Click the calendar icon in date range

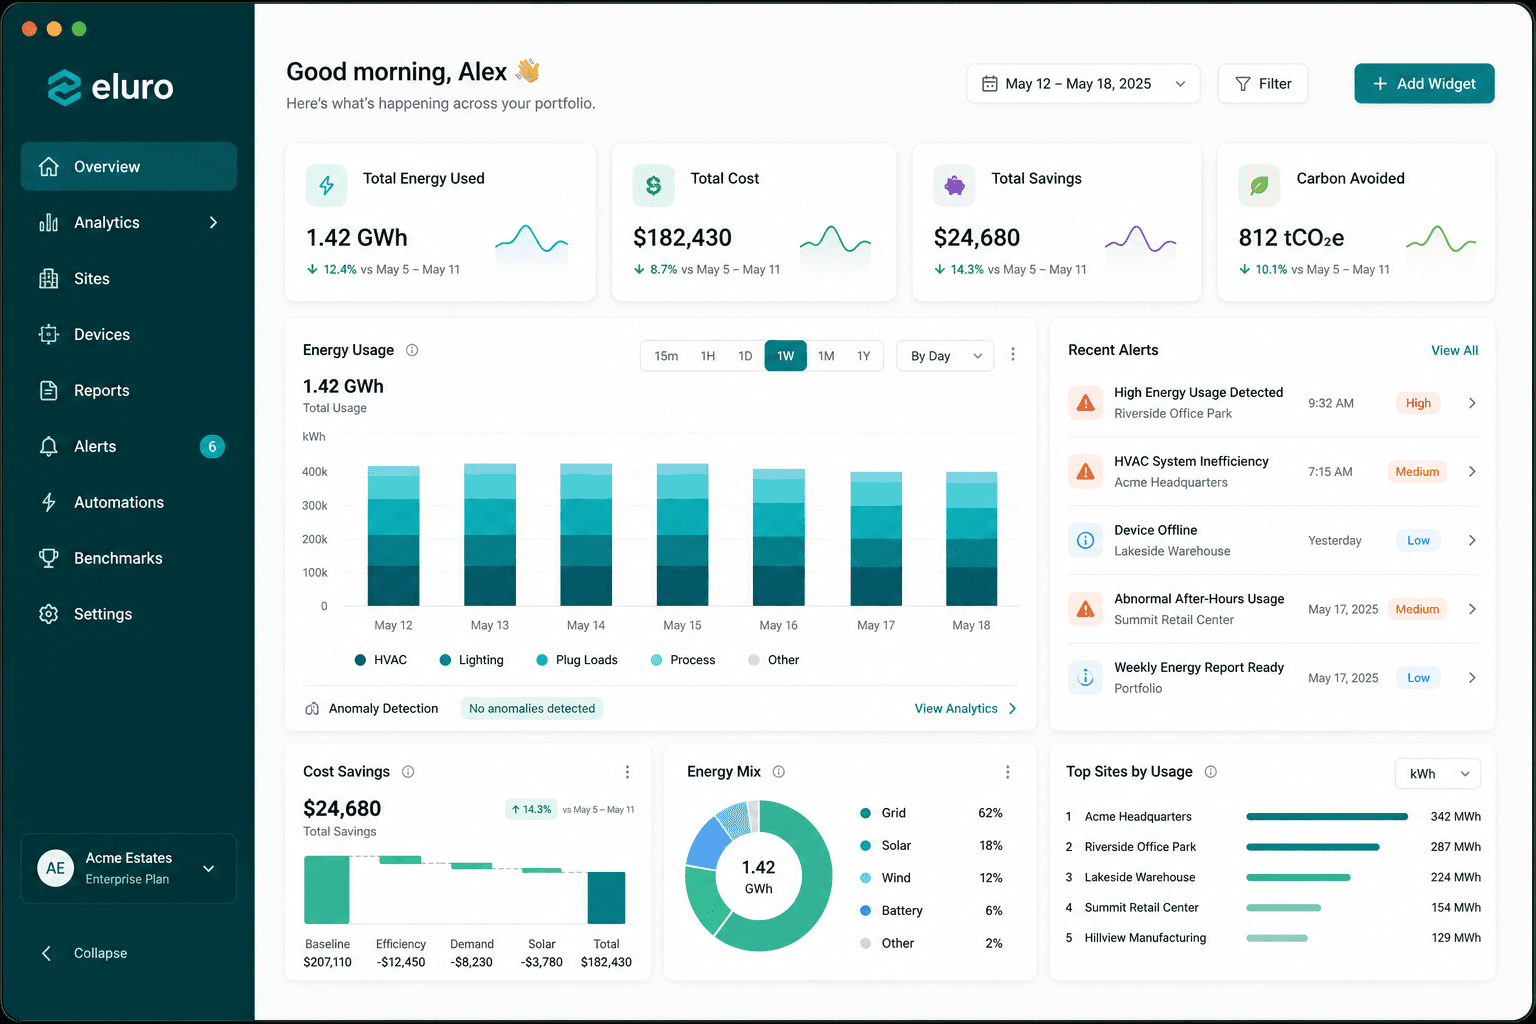[989, 84]
